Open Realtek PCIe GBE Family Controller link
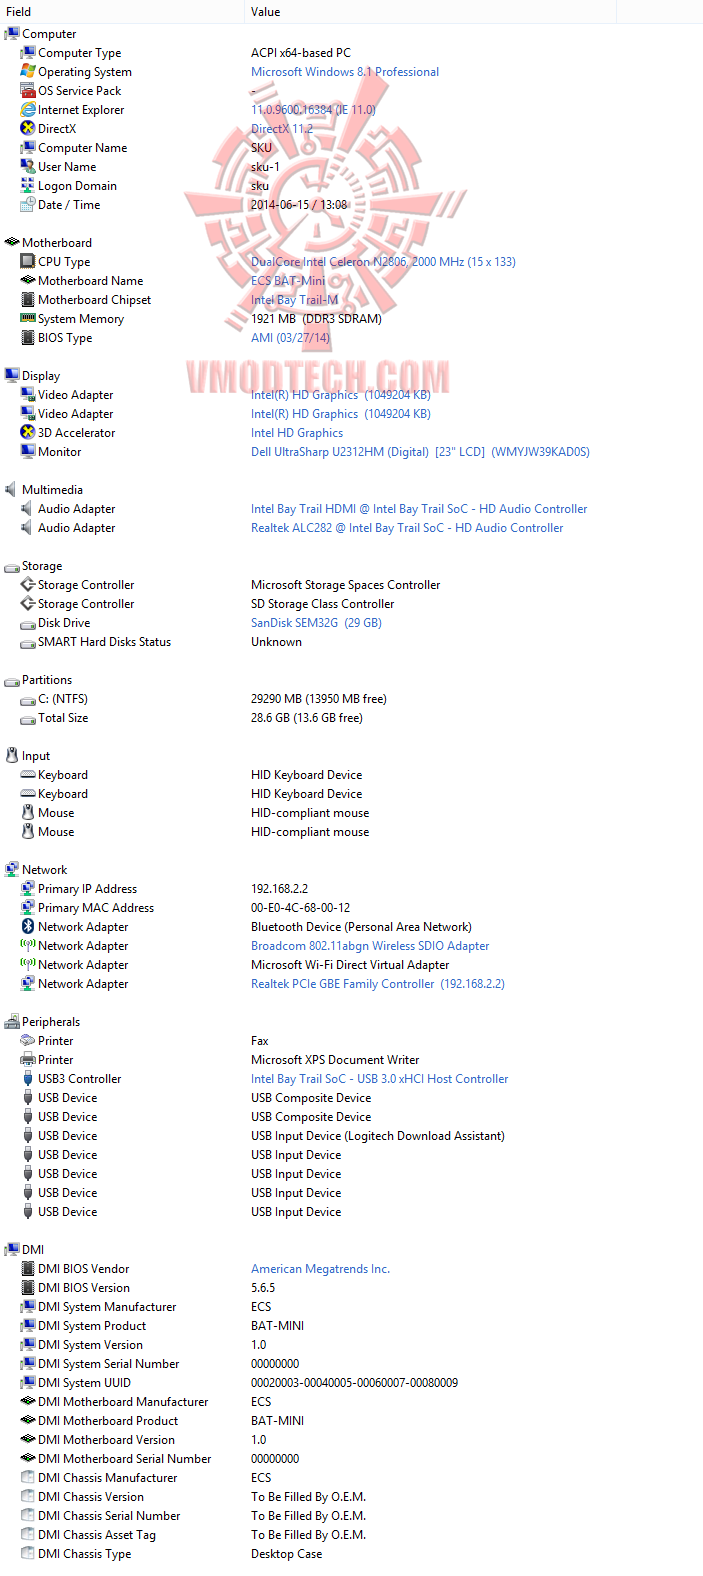 click(x=378, y=984)
